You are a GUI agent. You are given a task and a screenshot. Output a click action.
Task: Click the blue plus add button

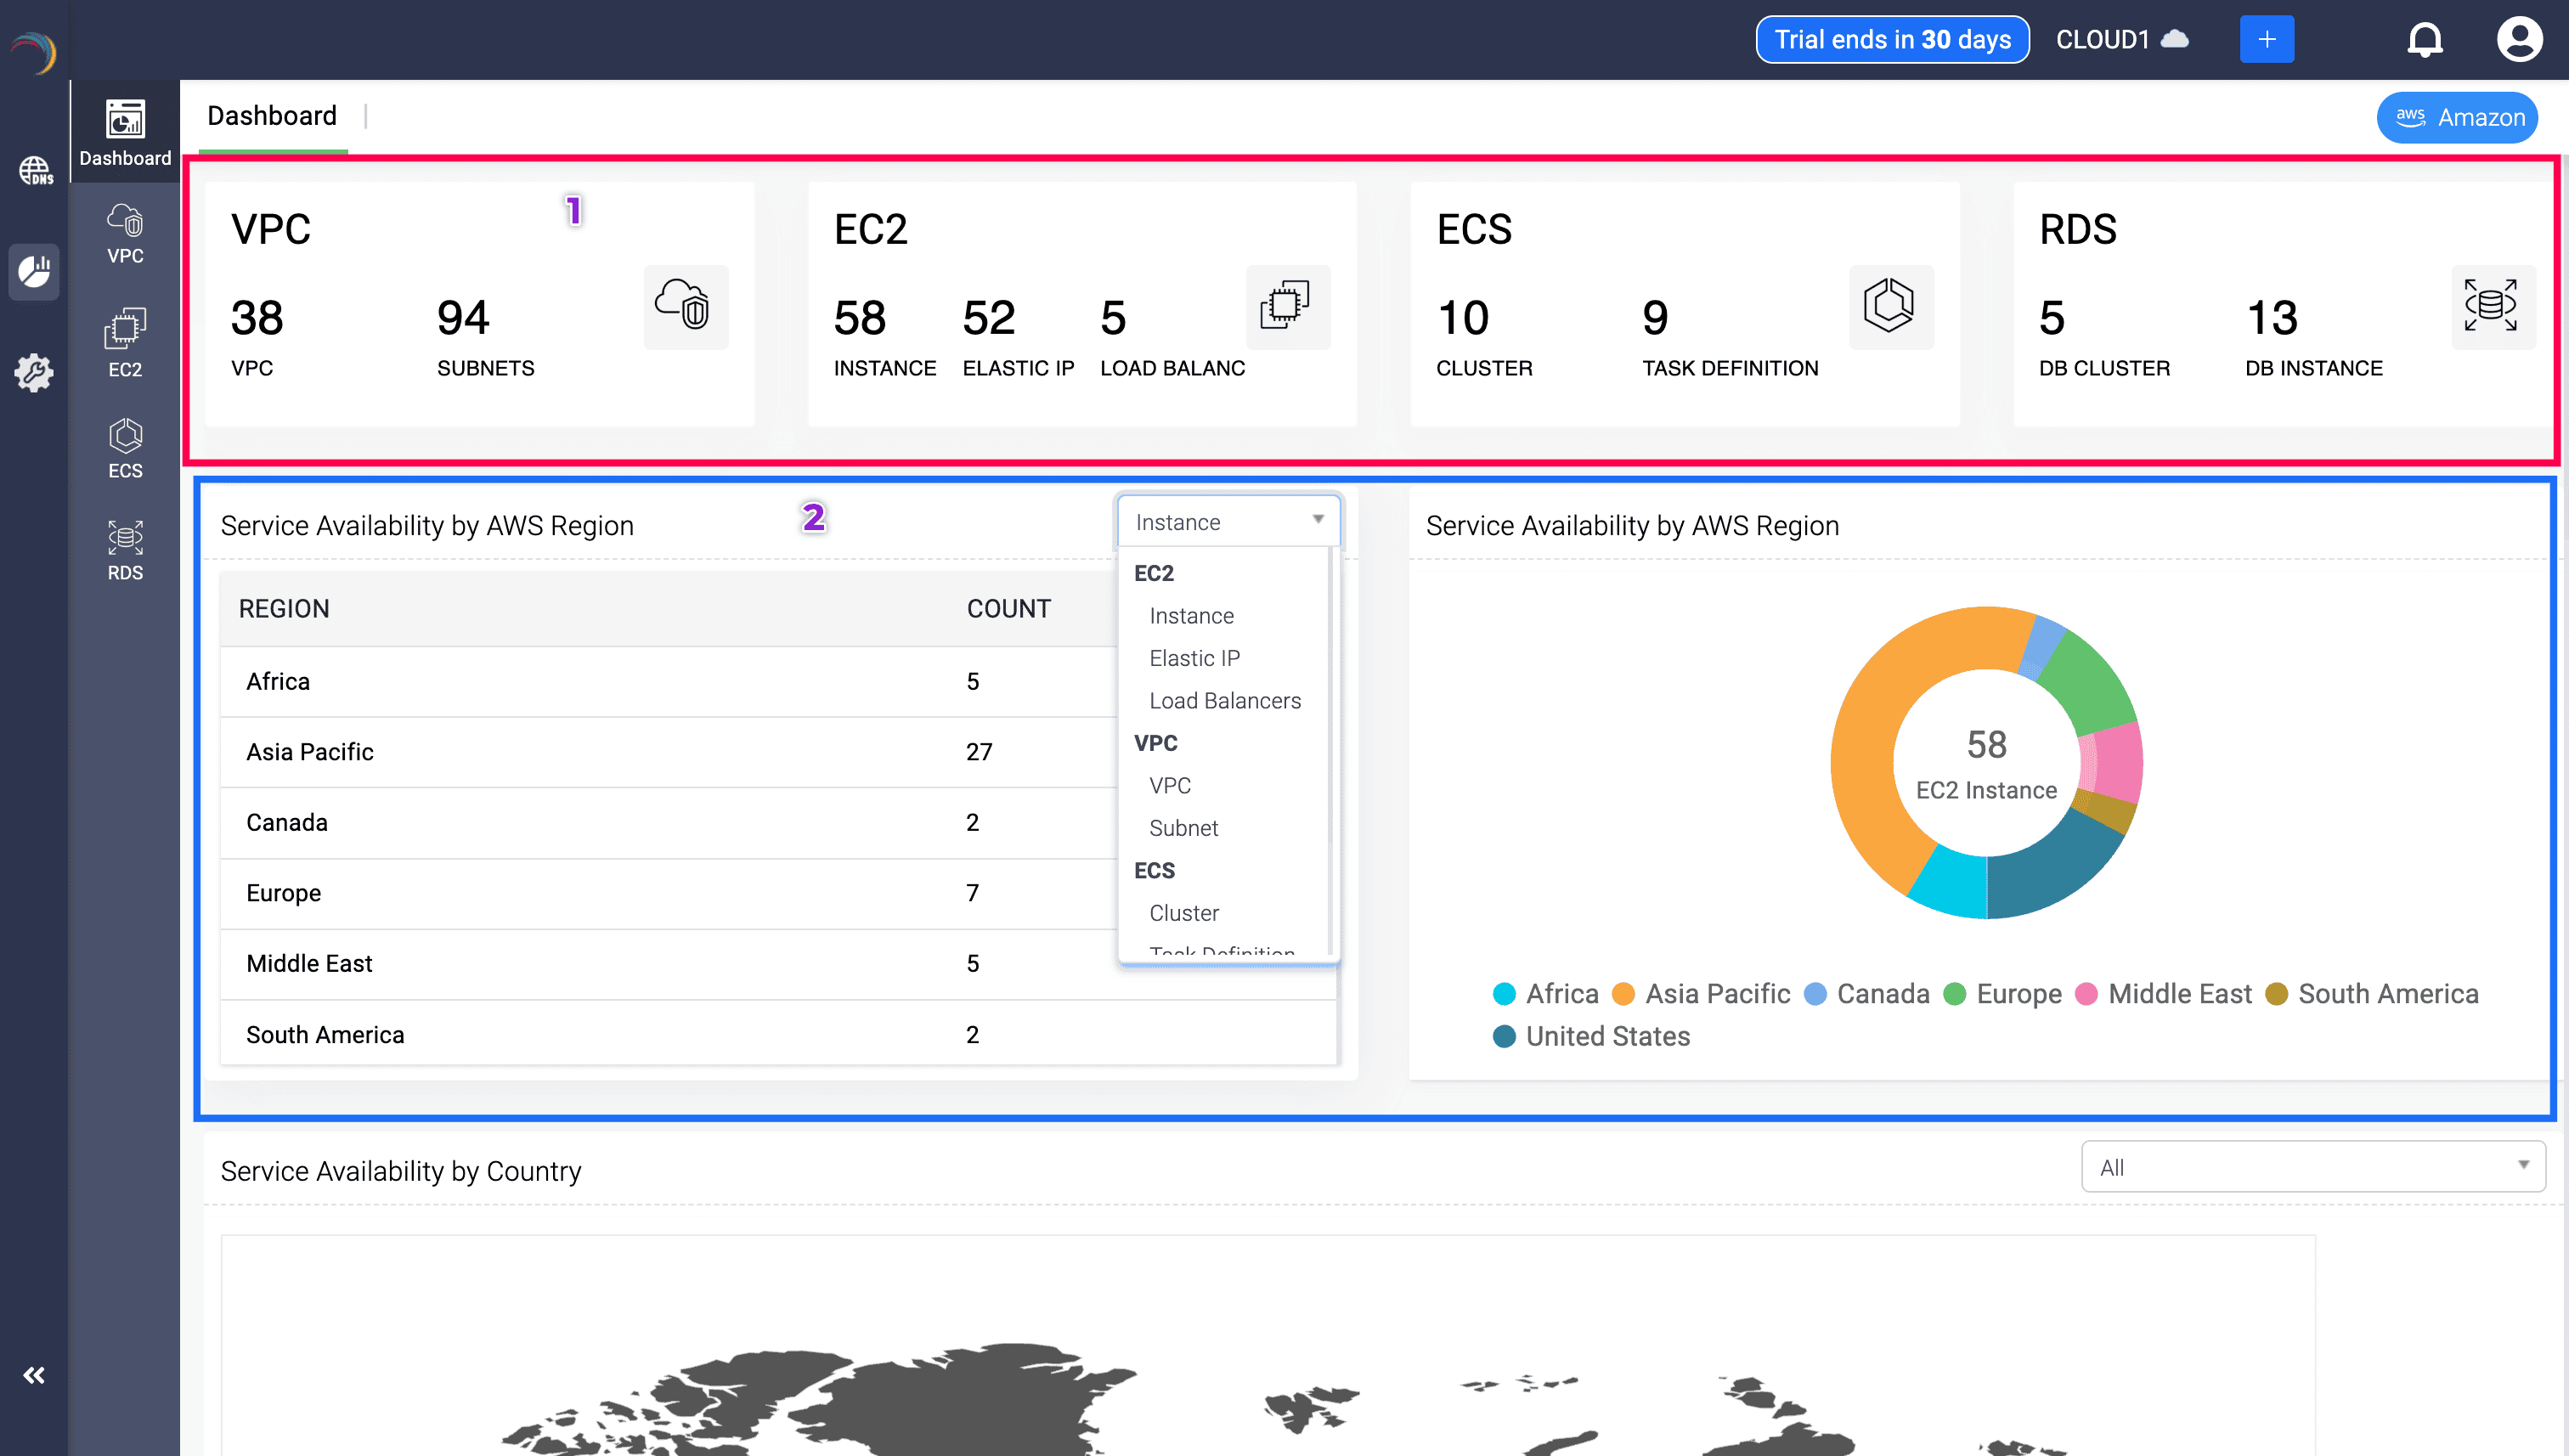pos(2266,40)
